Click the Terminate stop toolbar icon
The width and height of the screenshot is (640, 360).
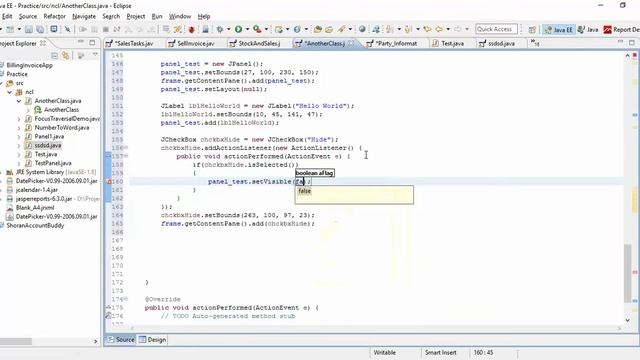click(x=106, y=29)
